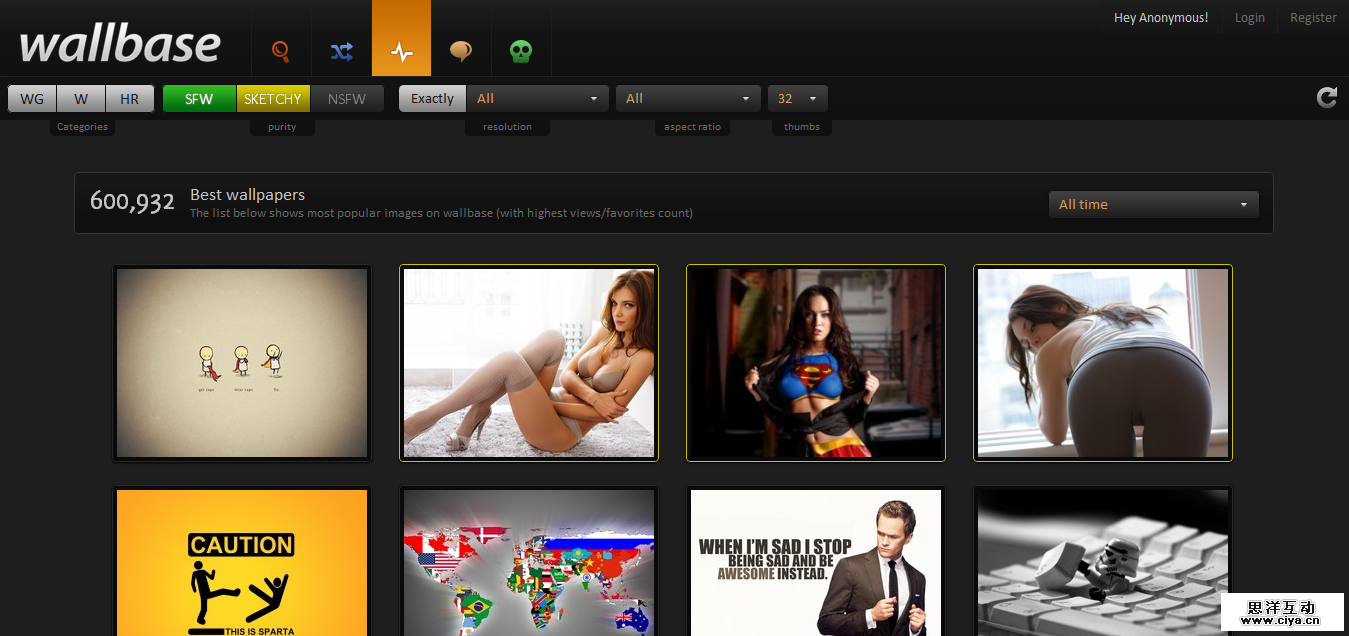Image resolution: width=1349 pixels, height=636 pixels.
Task: Toggle the Exactly resolution button
Action: (432, 98)
